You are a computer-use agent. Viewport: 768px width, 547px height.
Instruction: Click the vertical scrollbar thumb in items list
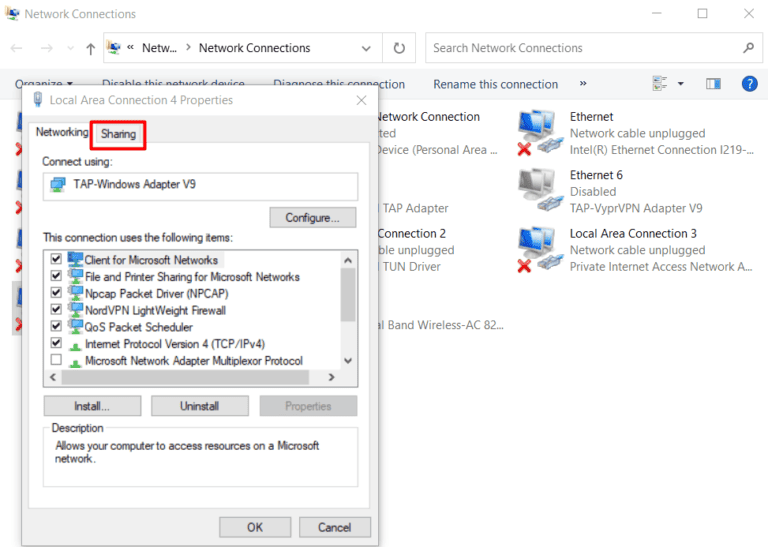click(x=348, y=295)
